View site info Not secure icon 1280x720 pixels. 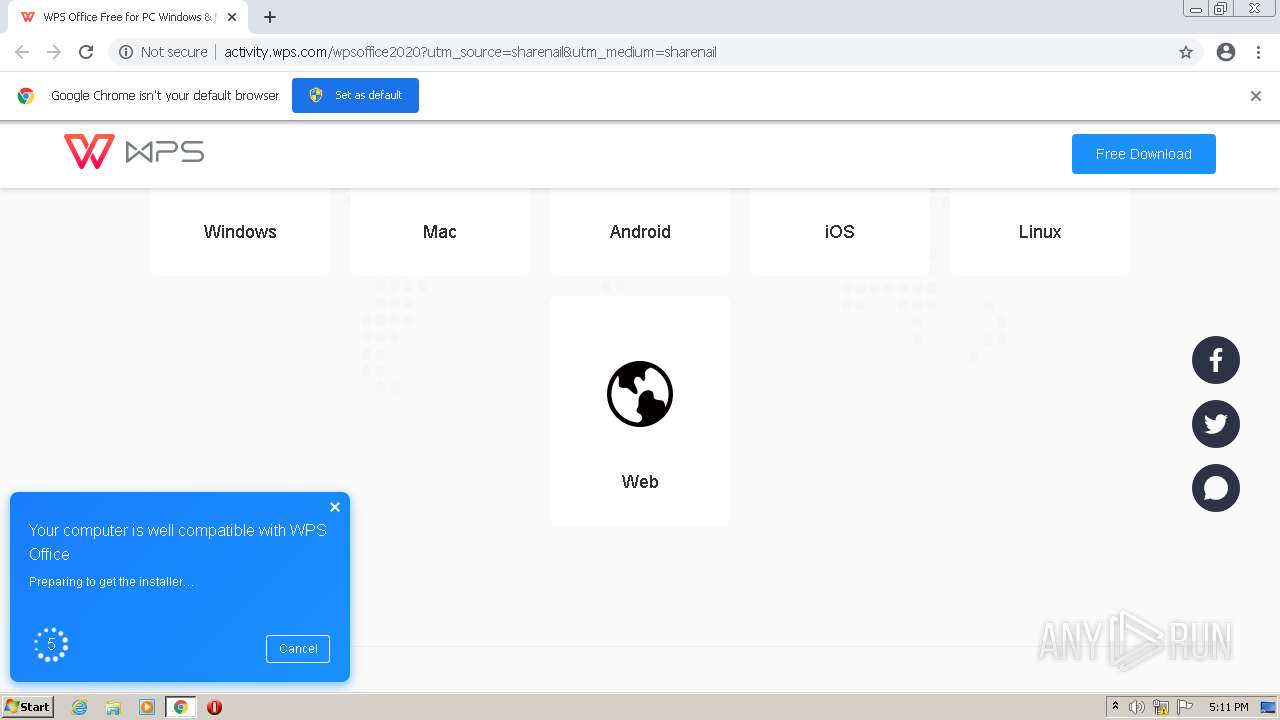126,52
